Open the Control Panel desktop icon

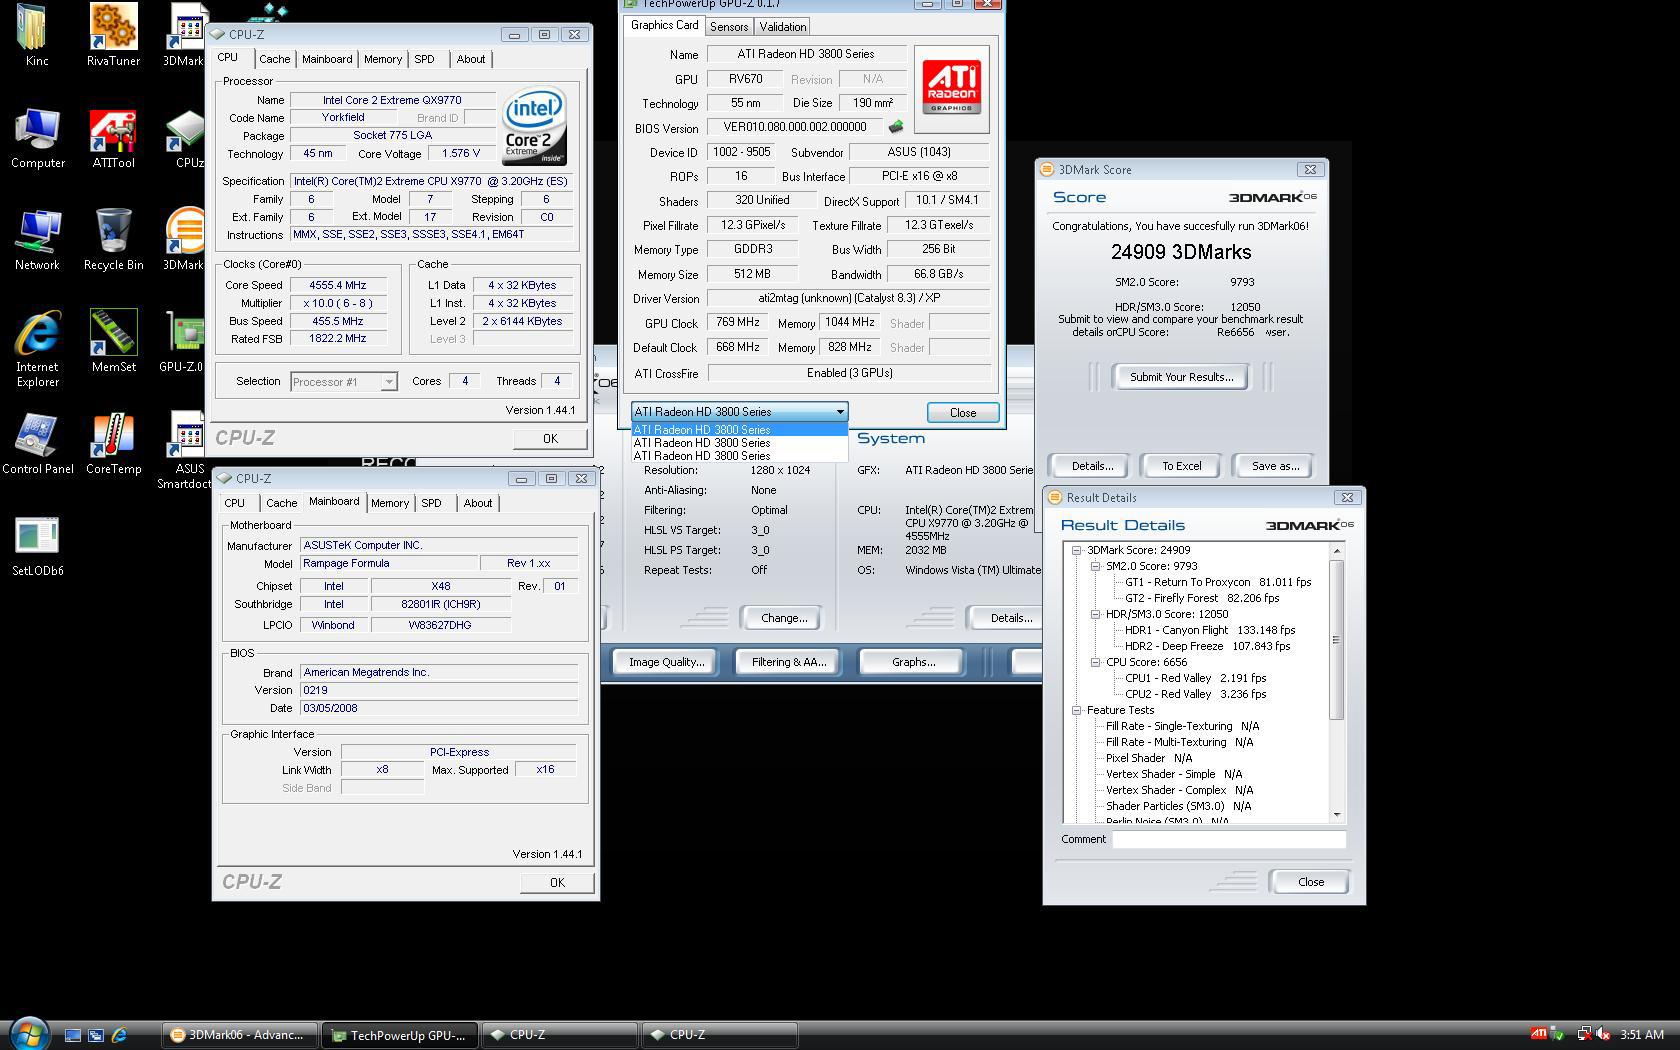(x=37, y=444)
